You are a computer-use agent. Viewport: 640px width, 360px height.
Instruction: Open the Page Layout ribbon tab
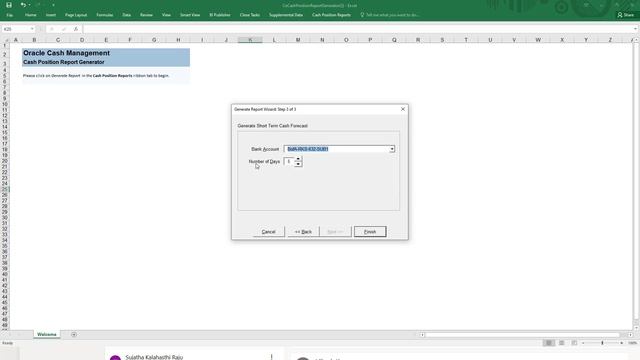pyautogui.click(x=76, y=15)
